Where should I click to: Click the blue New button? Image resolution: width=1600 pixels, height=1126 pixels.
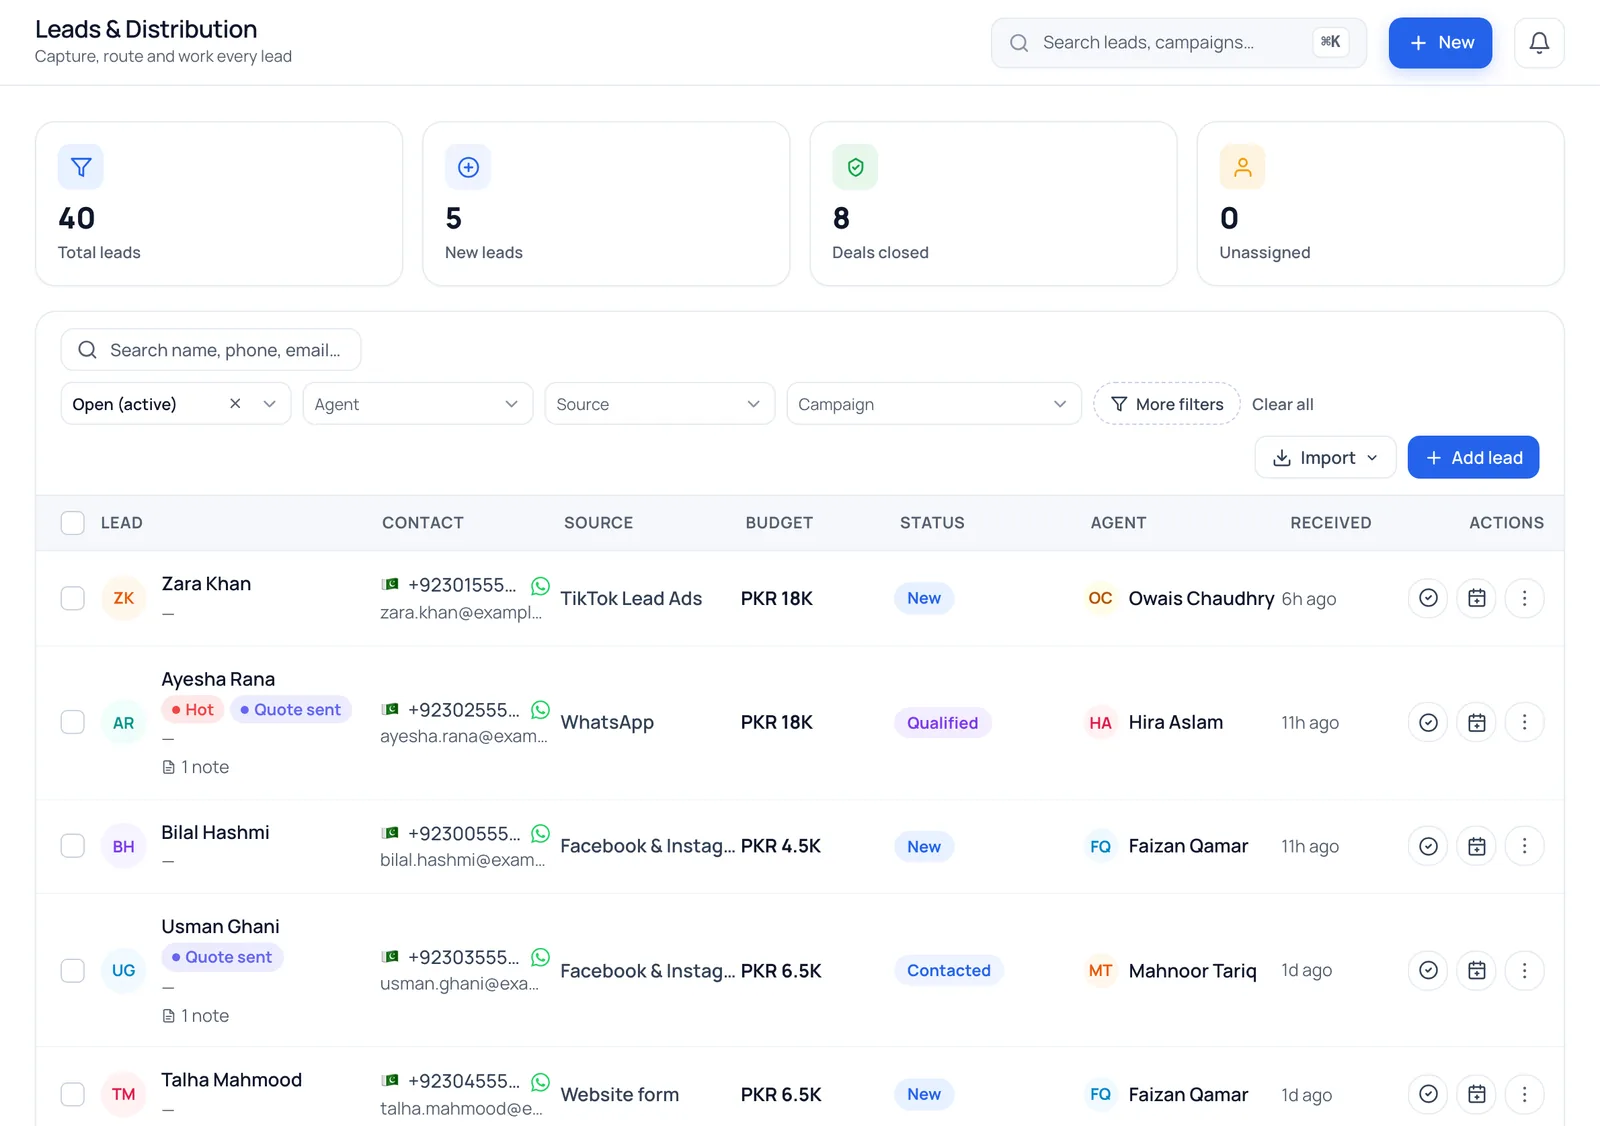click(1440, 43)
